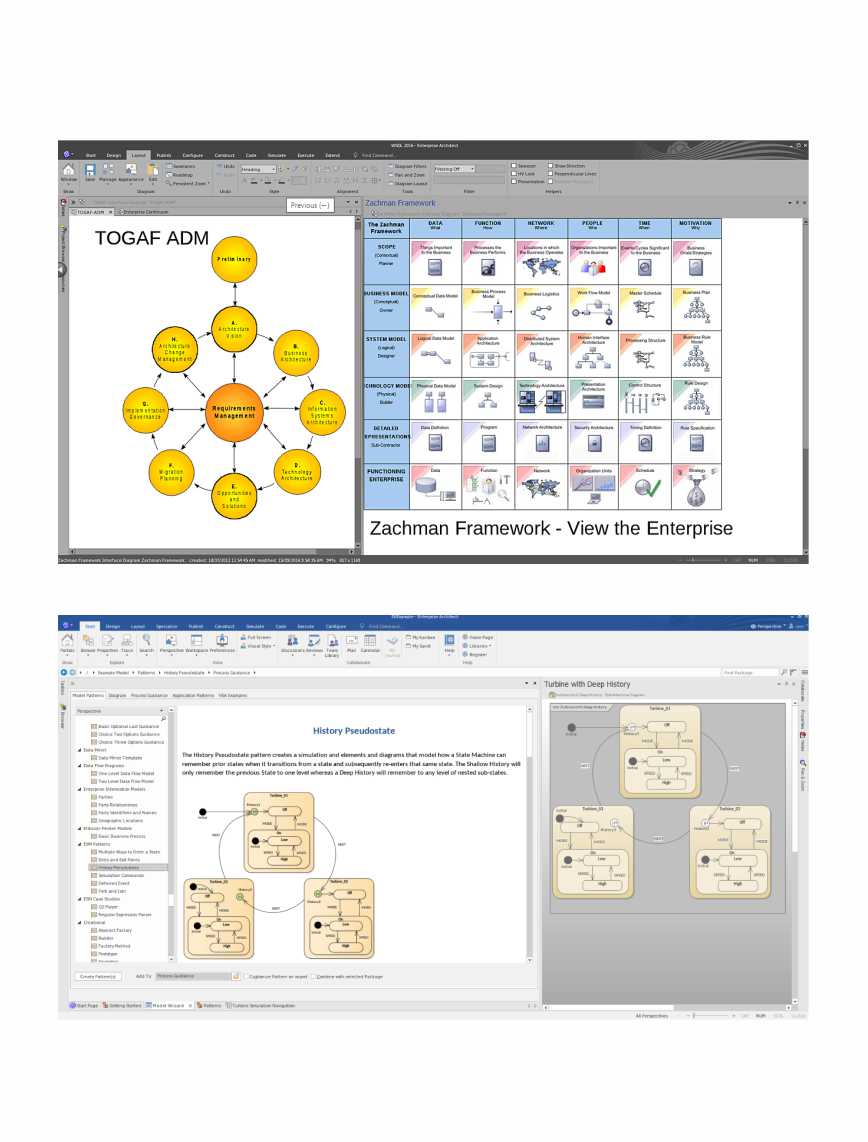Open the Visual Style dropdown
The image size is (868, 1142).
click(x=259, y=646)
